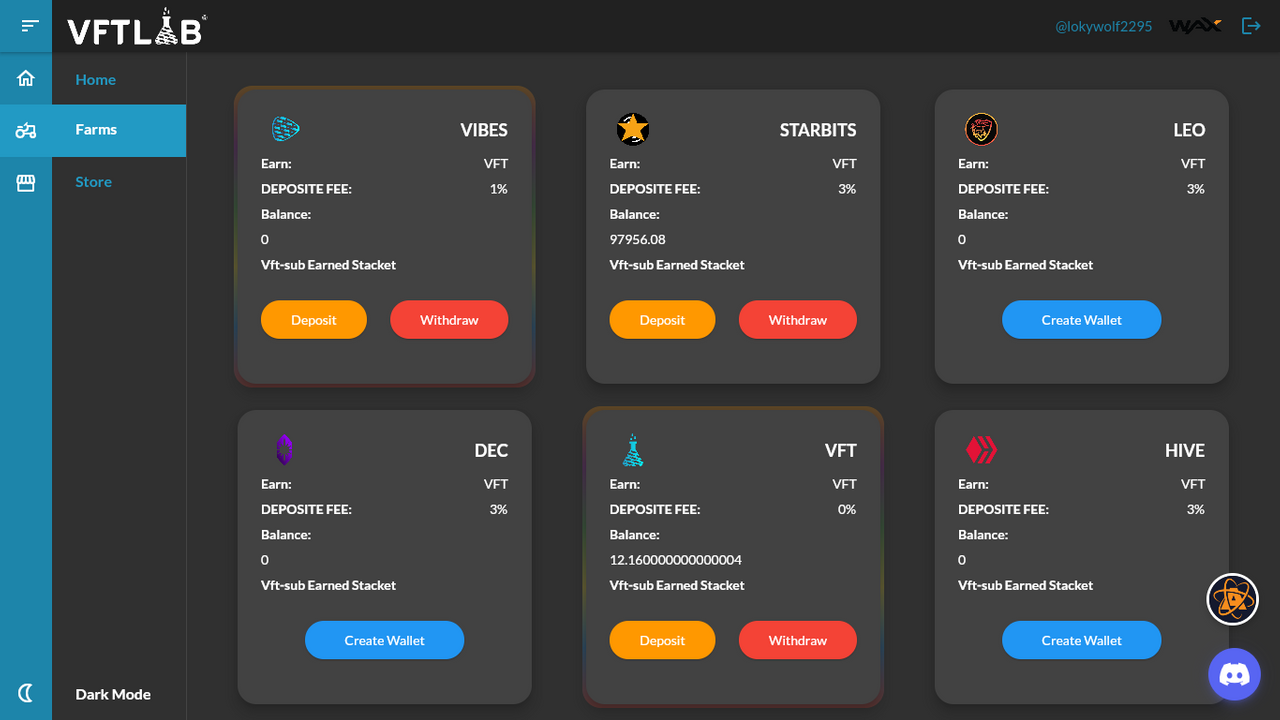Click the Farms tractor icon in the sidebar

pos(26,130)
